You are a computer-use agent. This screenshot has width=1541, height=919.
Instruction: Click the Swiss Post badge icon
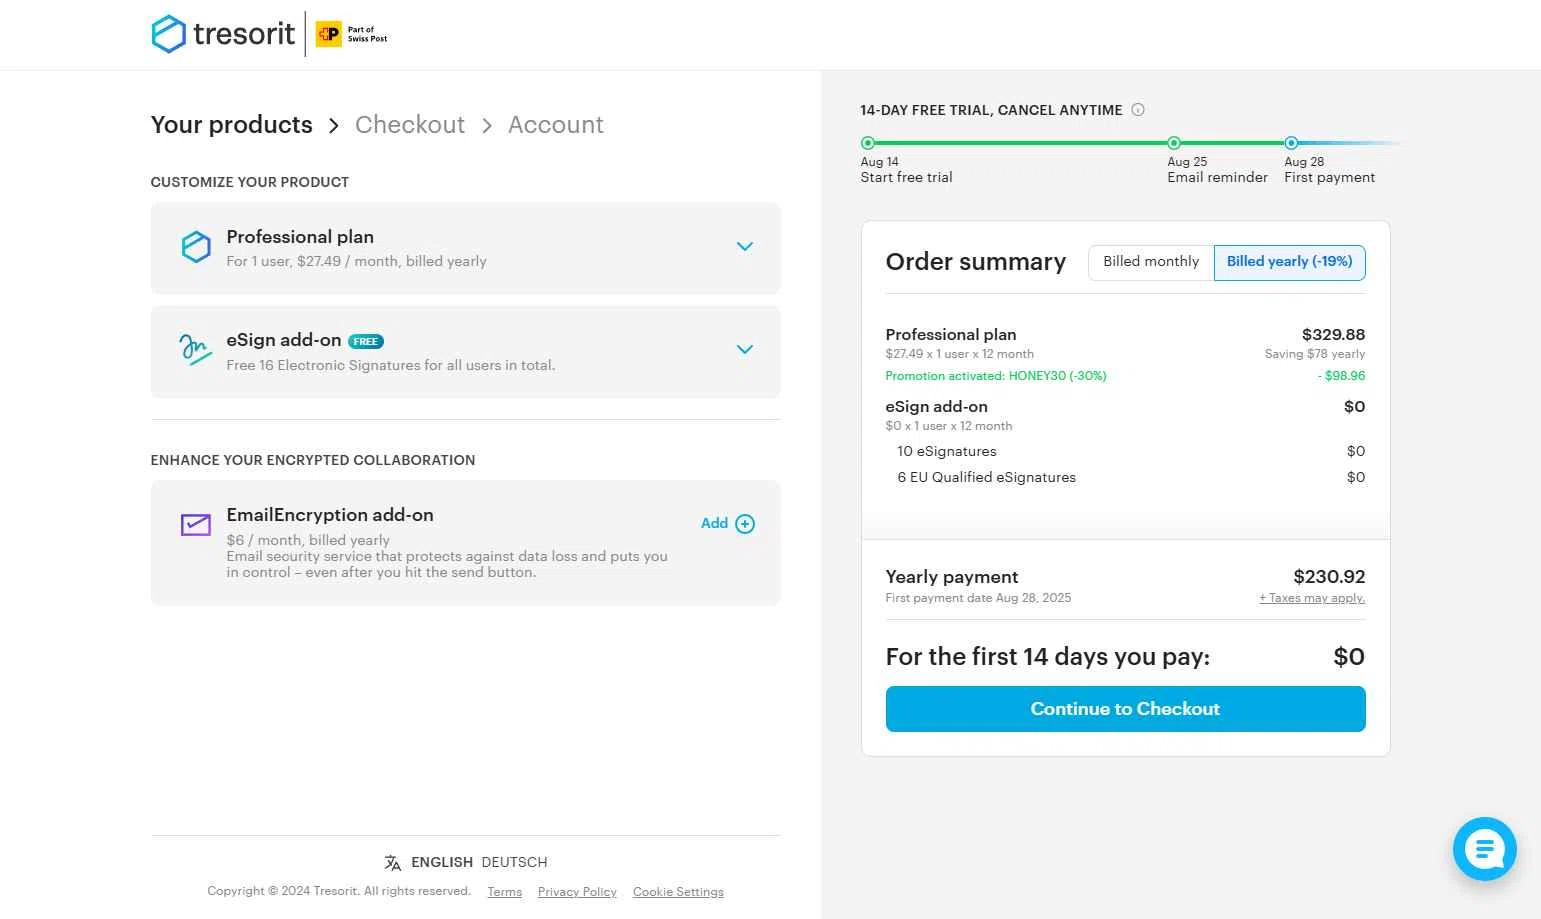328,34
